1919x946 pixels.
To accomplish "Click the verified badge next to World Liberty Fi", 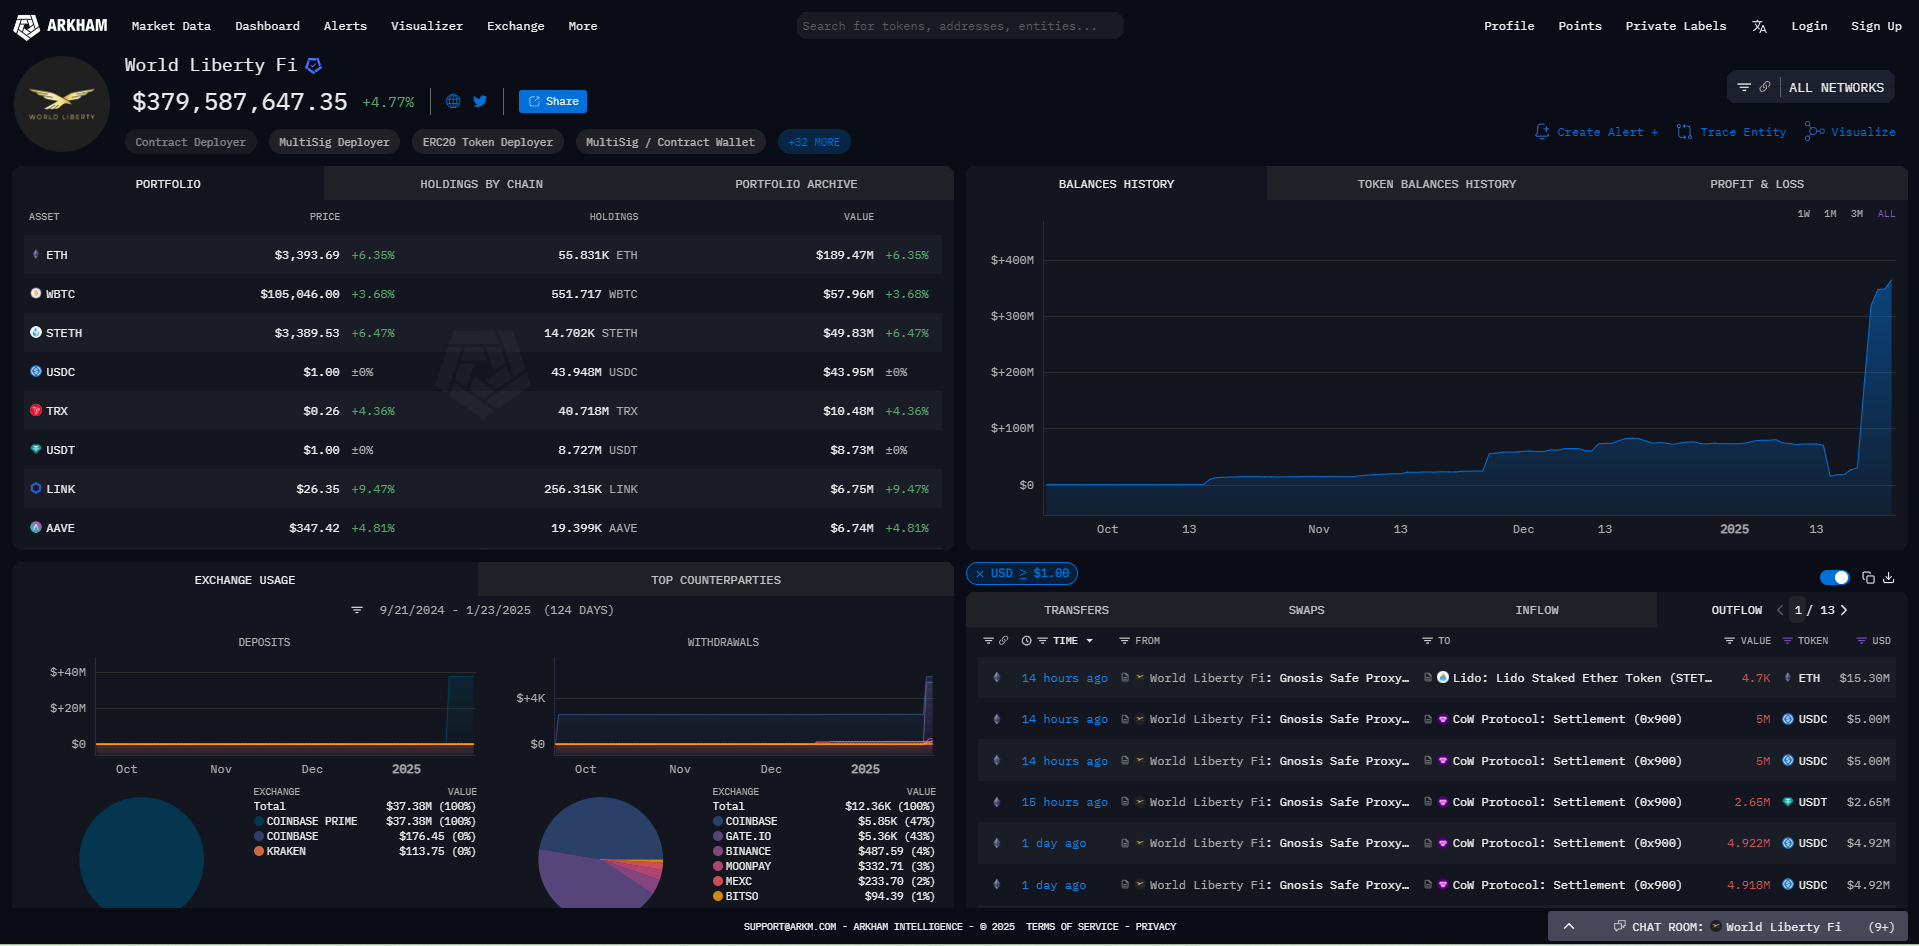I will pos(314,65).
